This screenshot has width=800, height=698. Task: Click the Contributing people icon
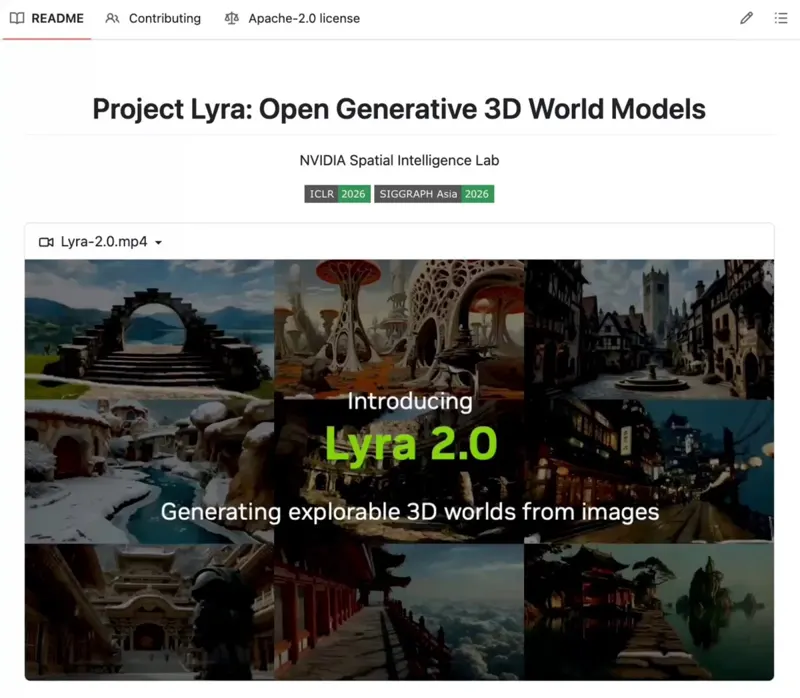[x=112, y=18]
